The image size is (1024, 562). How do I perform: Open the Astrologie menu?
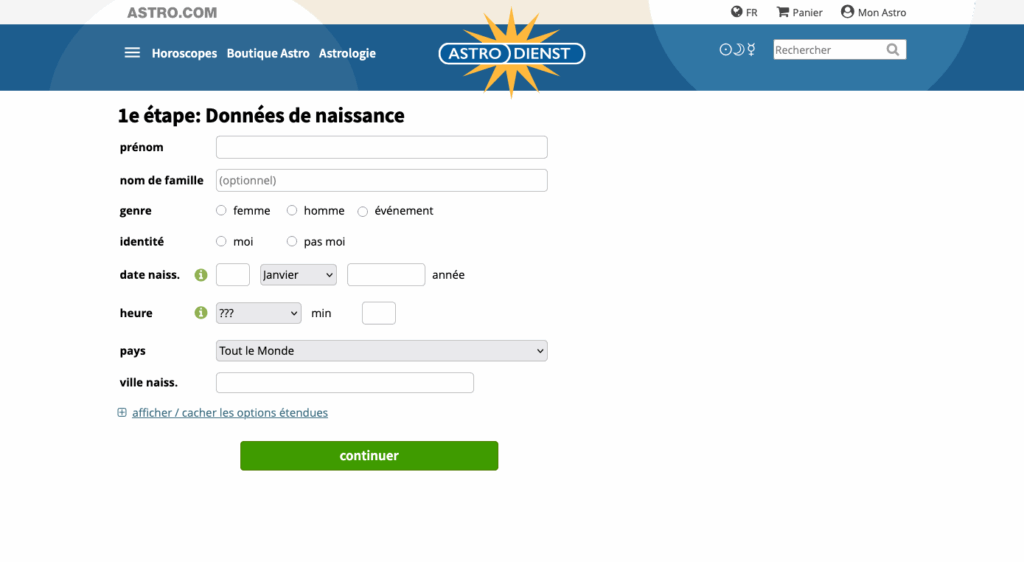coord(347,54)
